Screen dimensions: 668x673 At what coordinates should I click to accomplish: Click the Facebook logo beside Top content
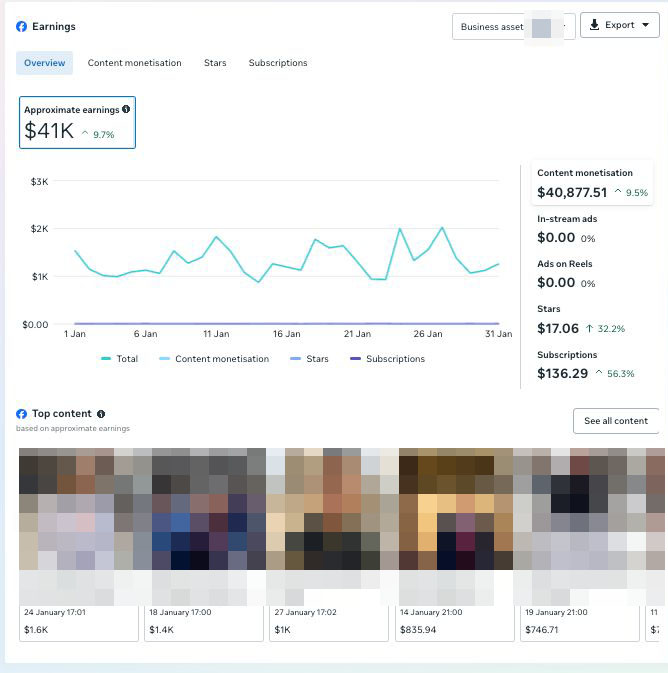(21, 414)
